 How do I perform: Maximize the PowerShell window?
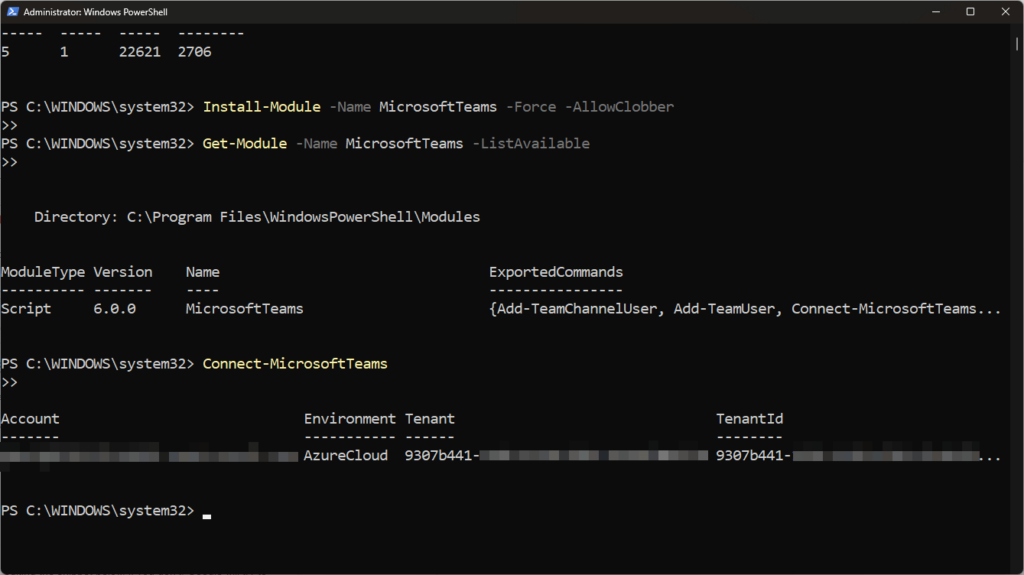[970, 12]
